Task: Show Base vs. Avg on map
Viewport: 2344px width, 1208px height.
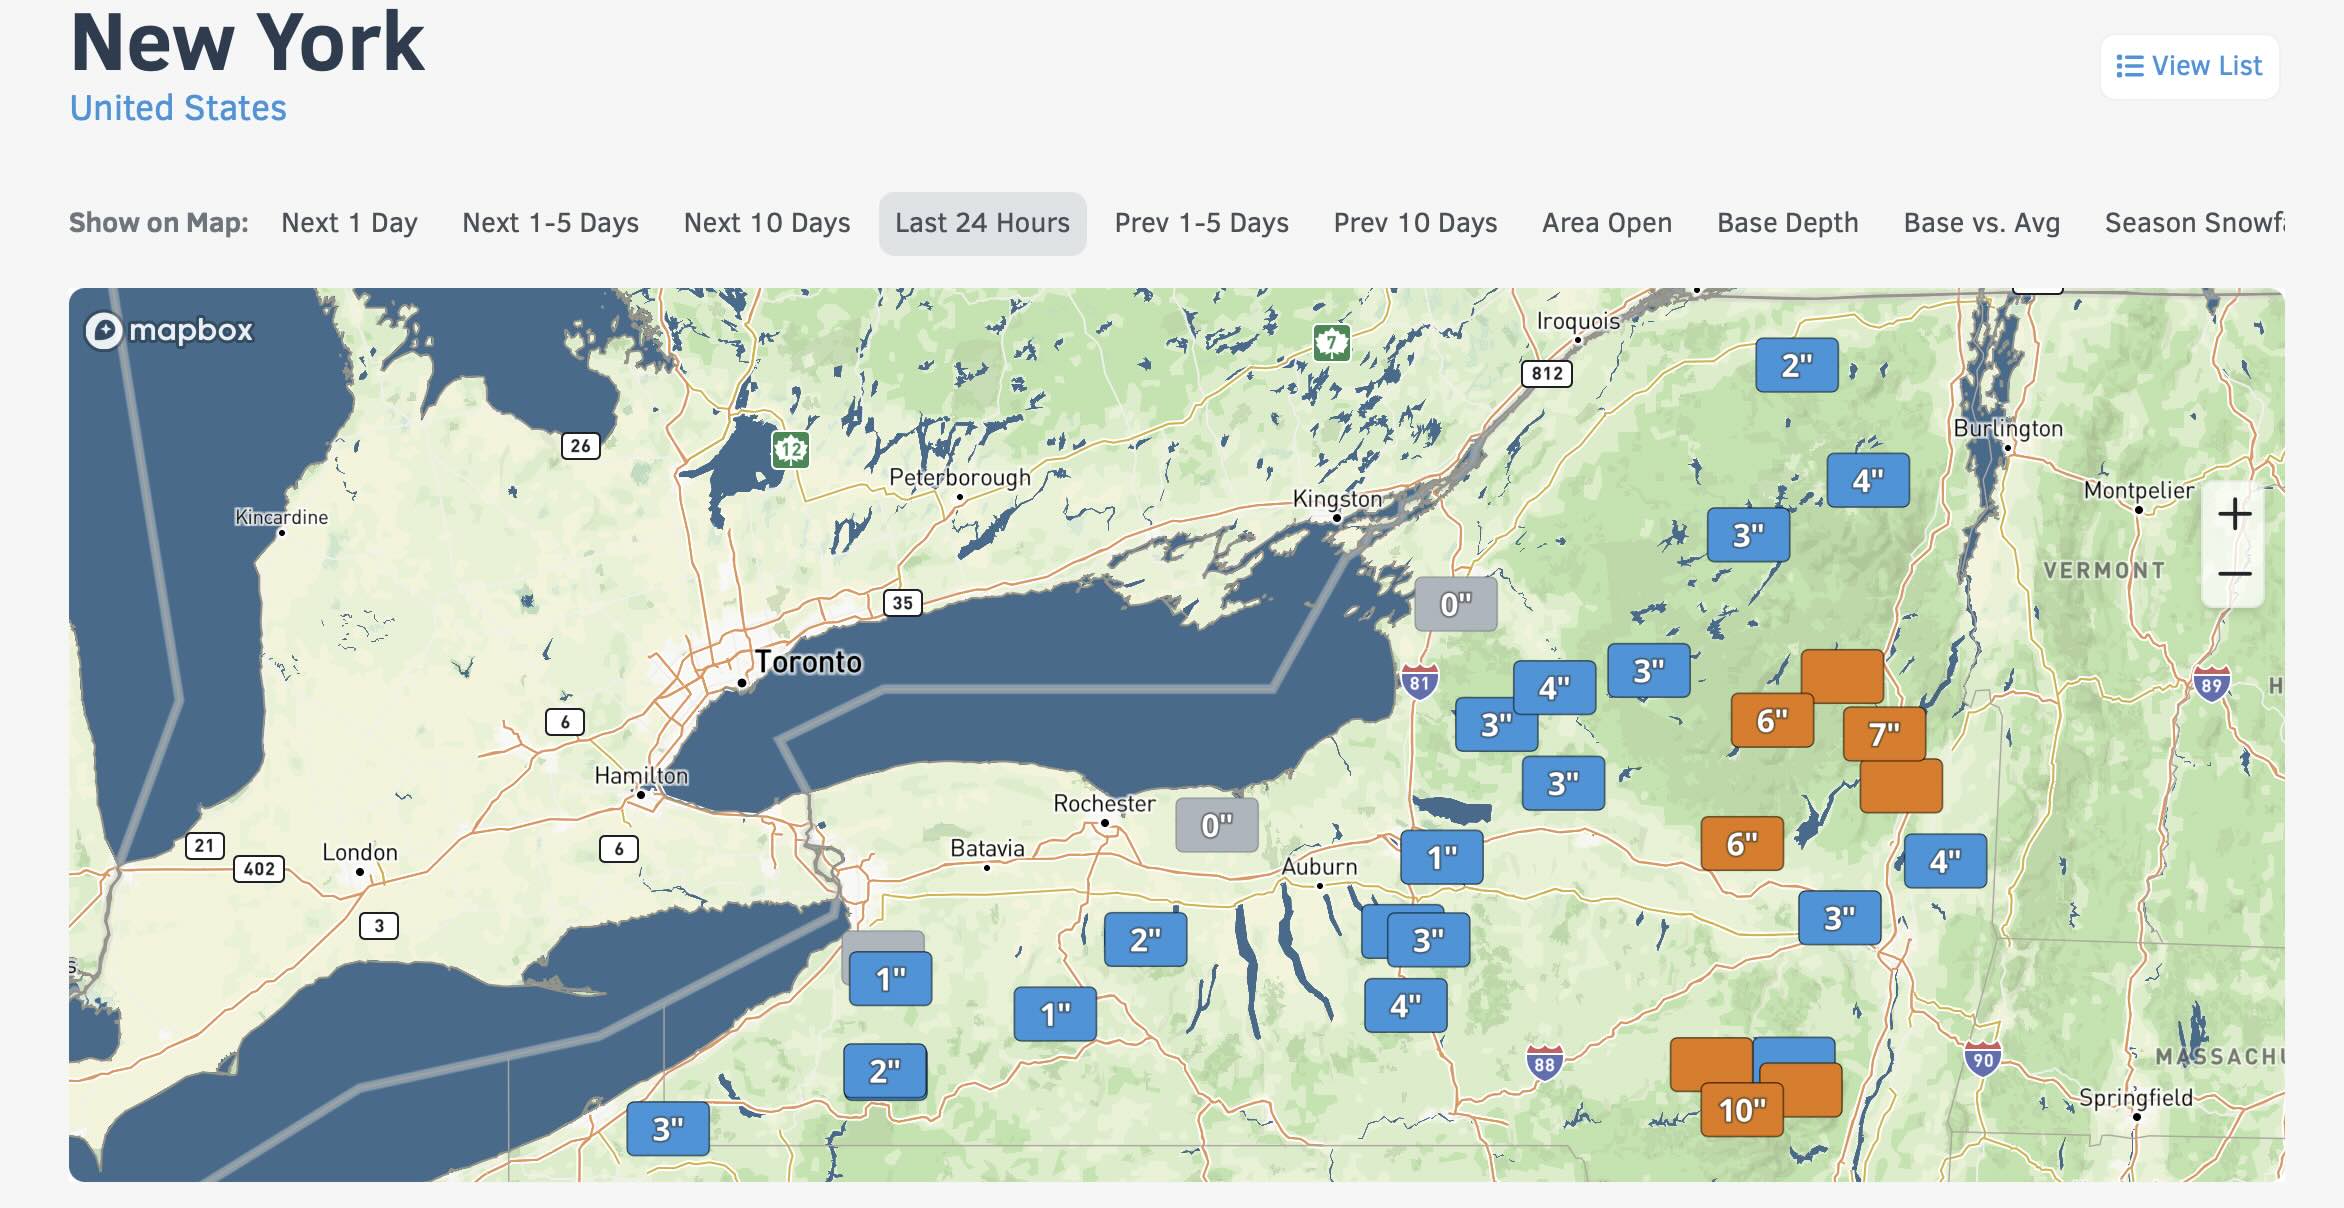Action: coord(1981,223)
